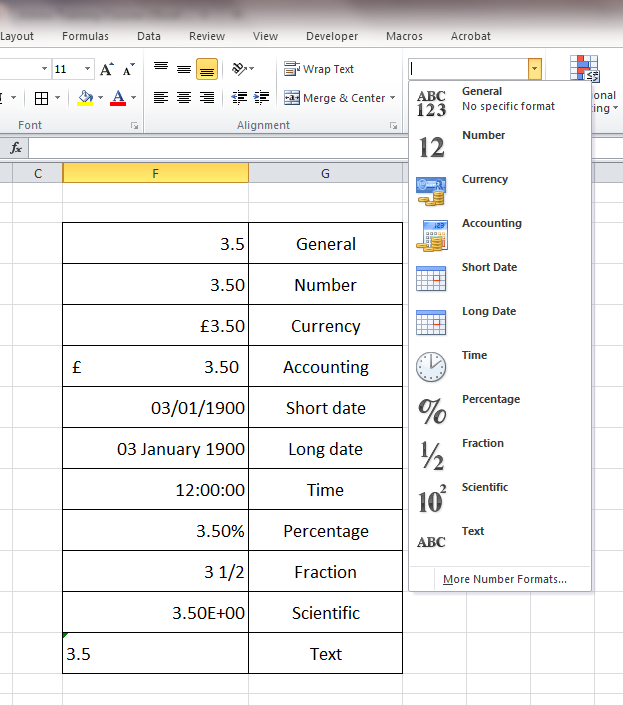Increase the cell indent
This screenshot has width=623, height=705.
[x=262, y=98]
